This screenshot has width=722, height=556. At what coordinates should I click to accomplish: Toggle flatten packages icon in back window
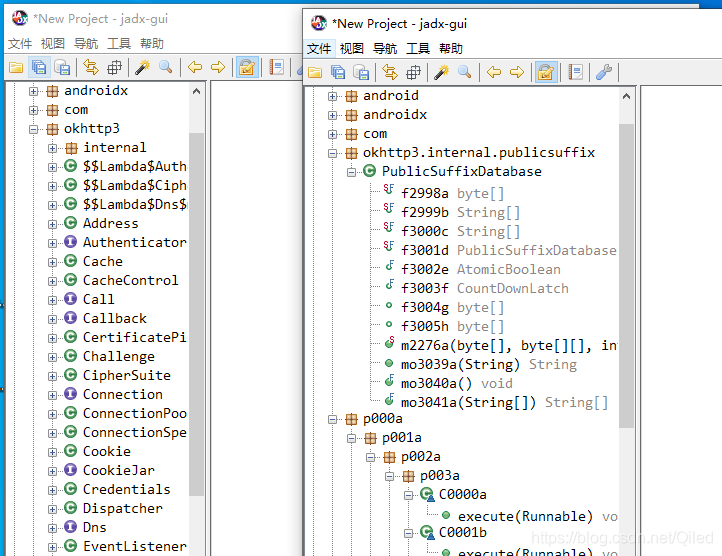[114, 68]
